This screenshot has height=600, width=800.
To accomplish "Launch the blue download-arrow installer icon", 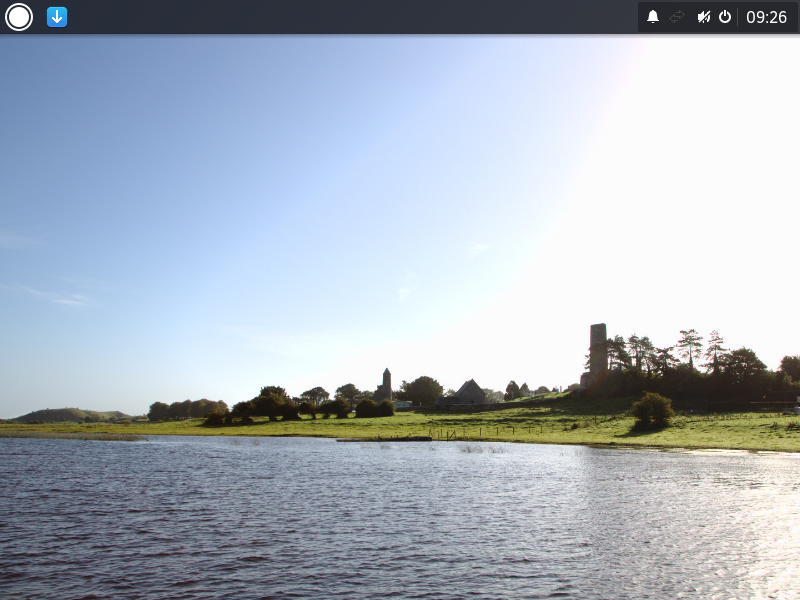I will 57,17.
